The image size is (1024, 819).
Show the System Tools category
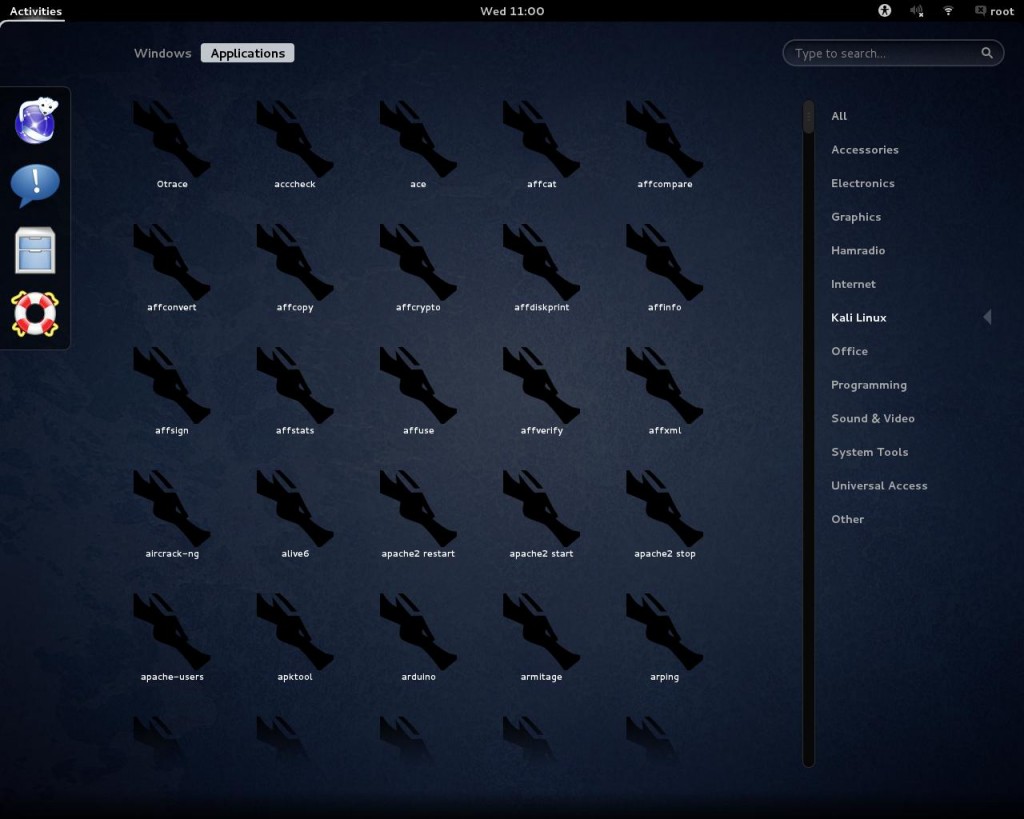[869, 452]
